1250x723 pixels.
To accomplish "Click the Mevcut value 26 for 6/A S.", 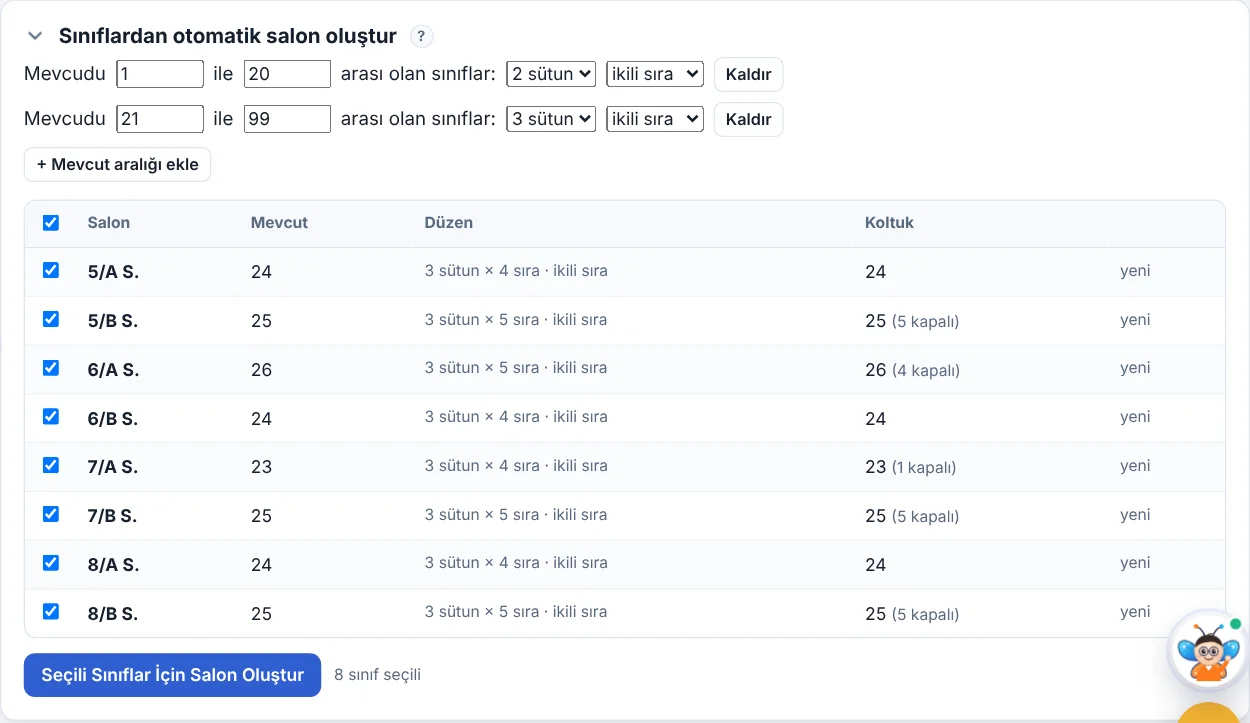I will point(261,370).
